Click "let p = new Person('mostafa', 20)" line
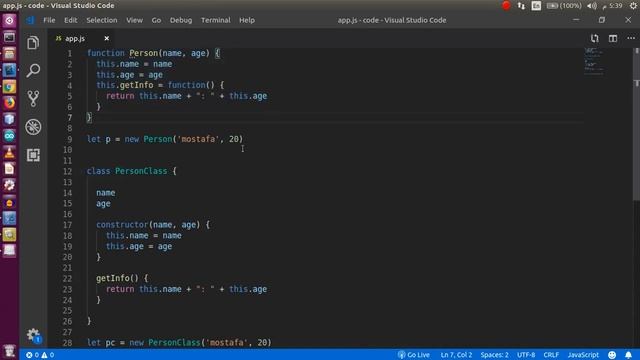640x360 pixels. point(165,139)
